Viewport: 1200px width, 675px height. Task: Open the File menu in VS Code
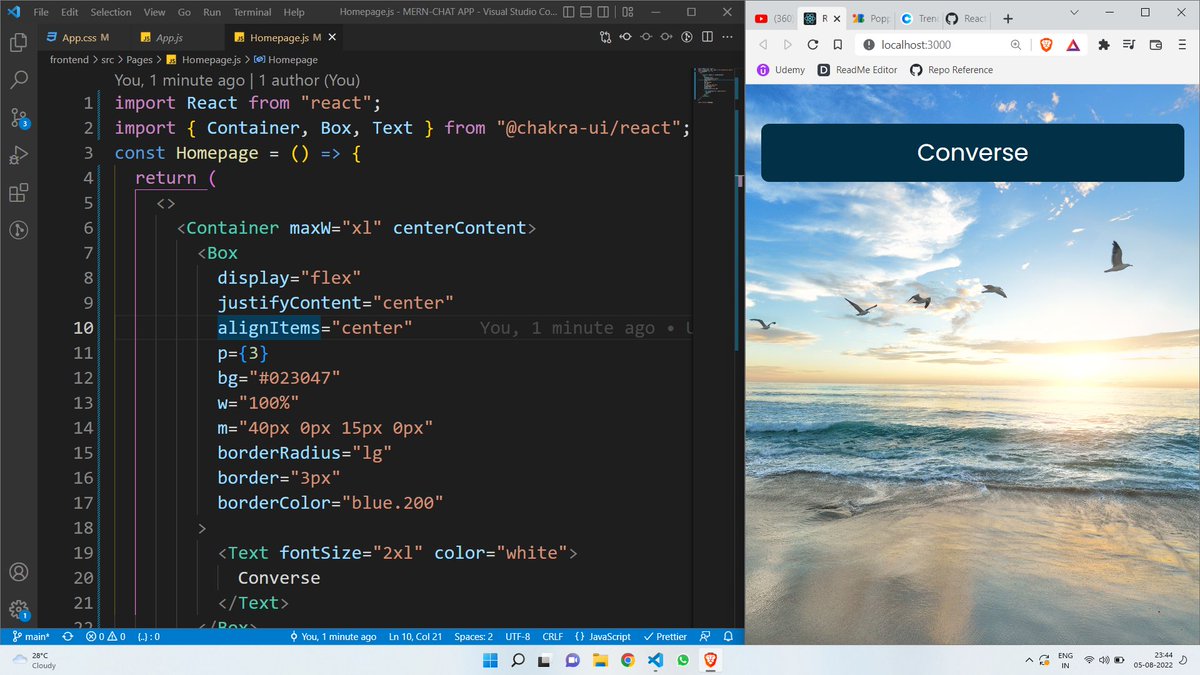[x=41, y=12]
